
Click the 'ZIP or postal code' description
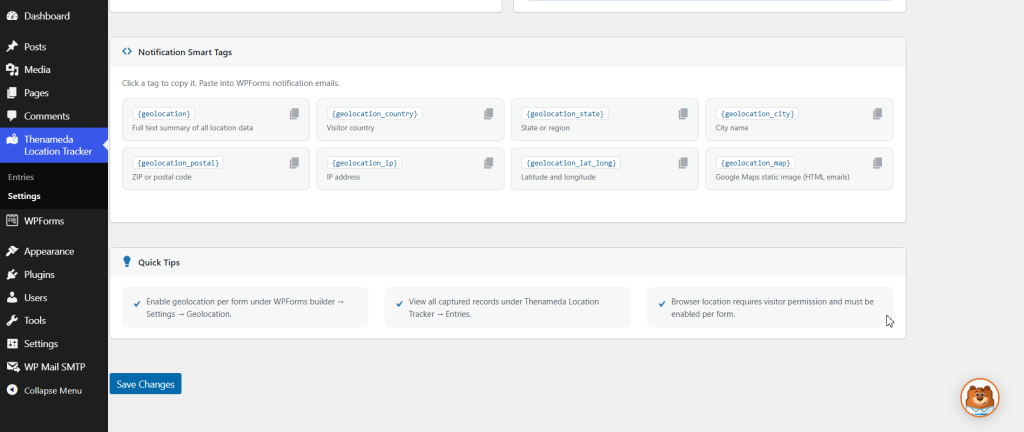point(162,177)
